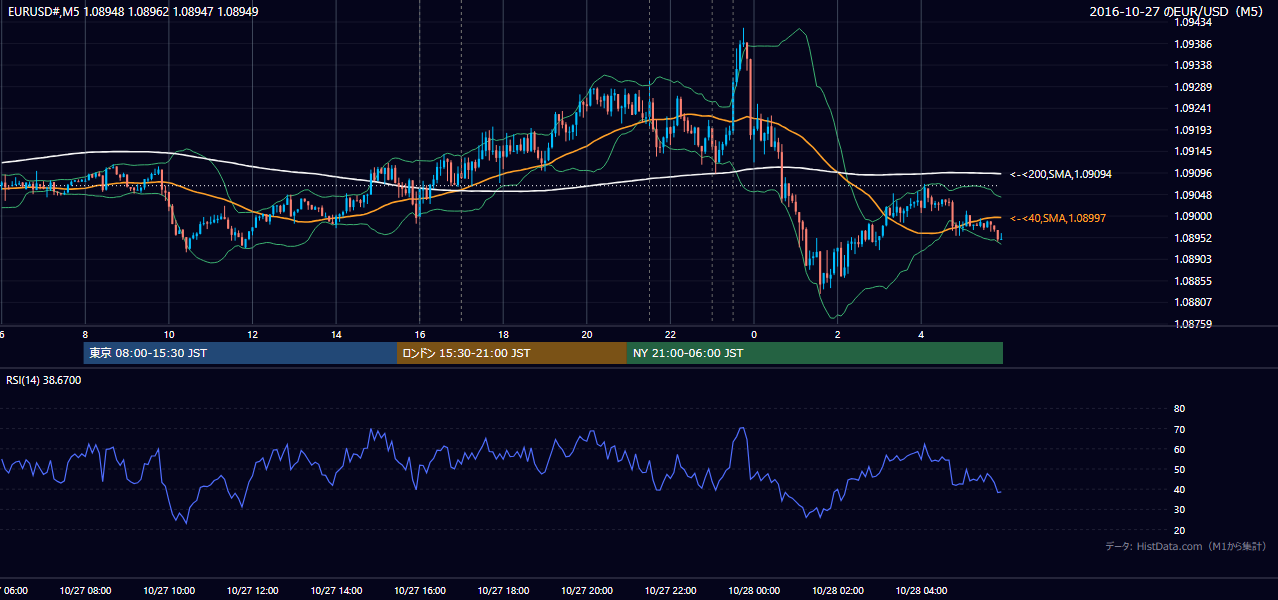
Task: Click RSI scale value 80
Action: (x=1179, y=409)
